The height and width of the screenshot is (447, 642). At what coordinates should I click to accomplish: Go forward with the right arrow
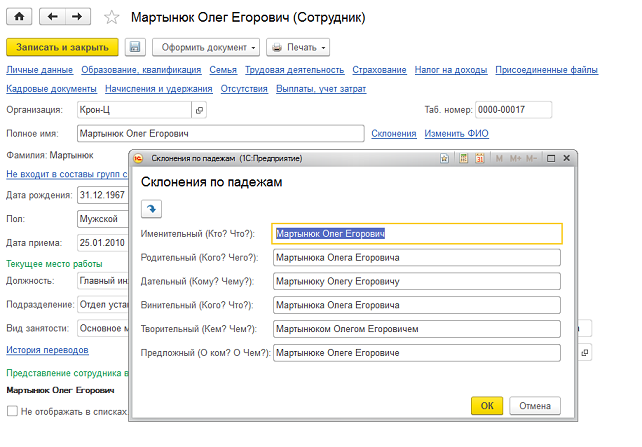point(77,17)
